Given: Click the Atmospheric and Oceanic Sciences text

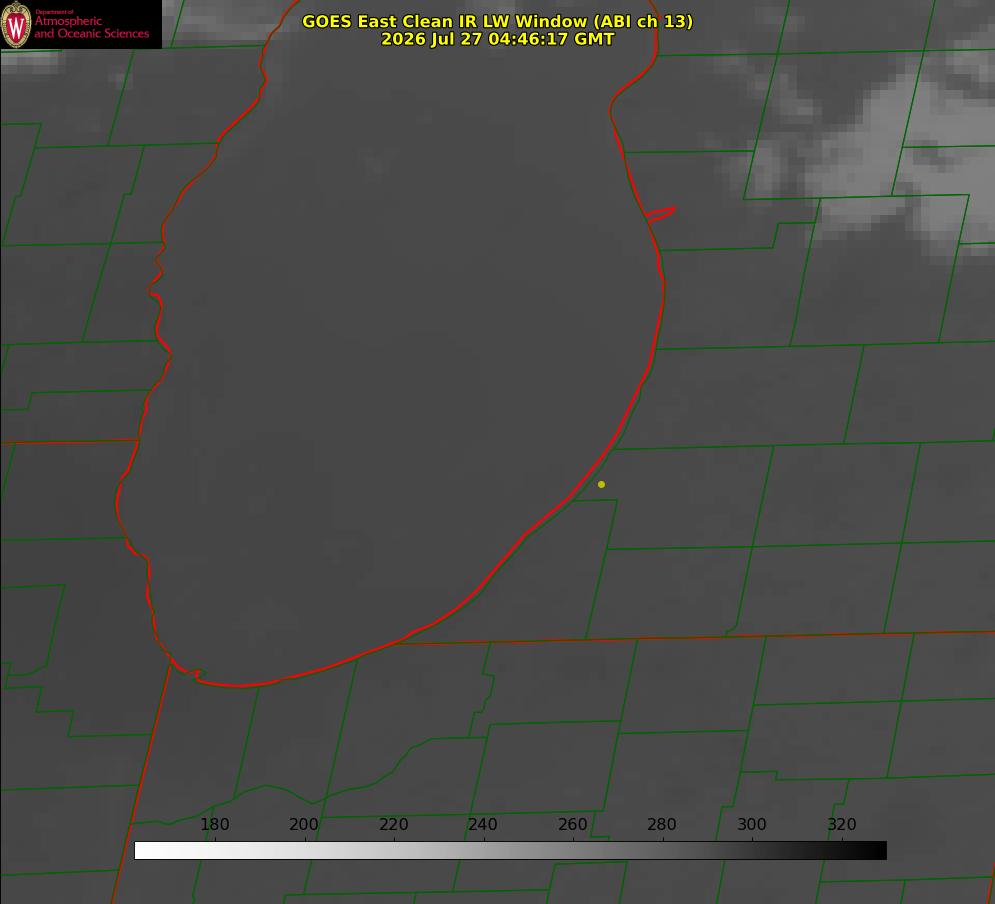Looking at the screenshot, I should tap(91, 27).
